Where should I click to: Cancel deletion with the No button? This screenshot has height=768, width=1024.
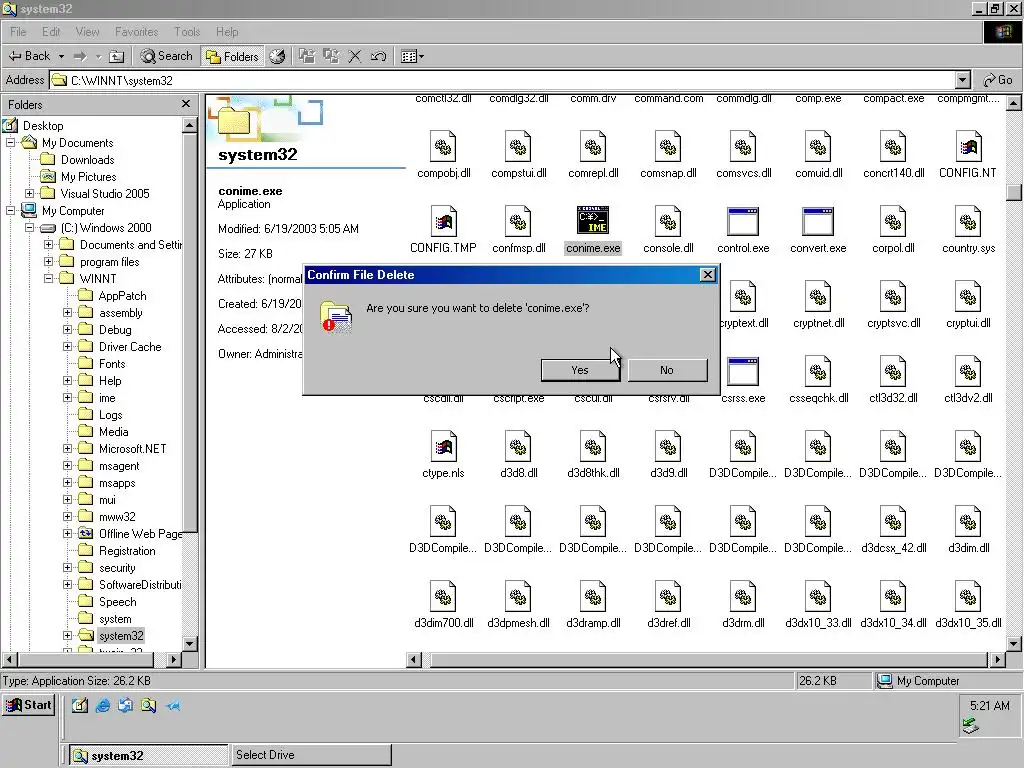[x=667, y=370]
